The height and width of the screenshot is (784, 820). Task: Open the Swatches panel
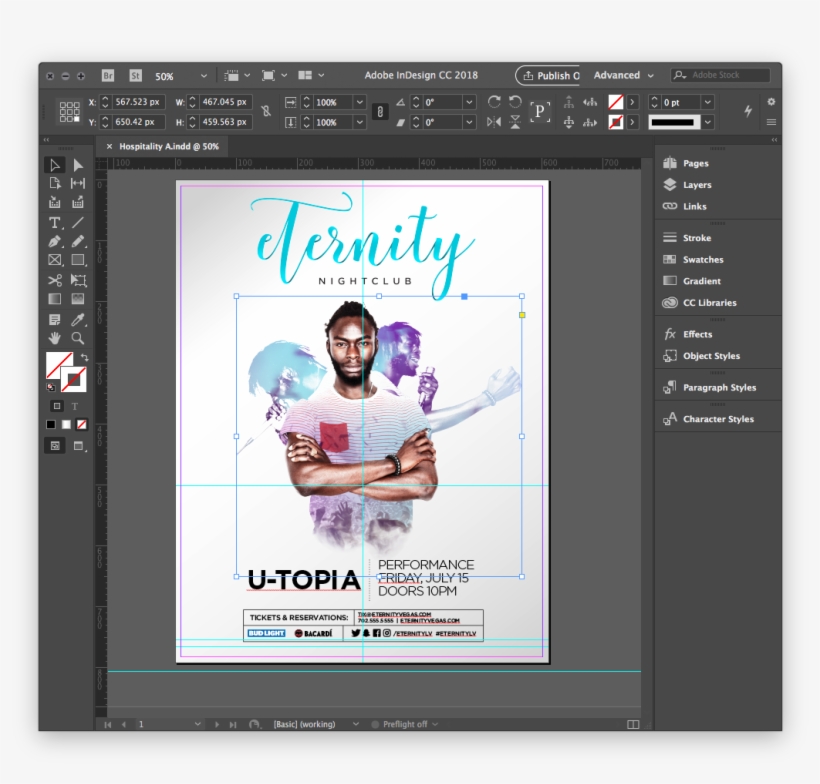(x=694, y=259)
